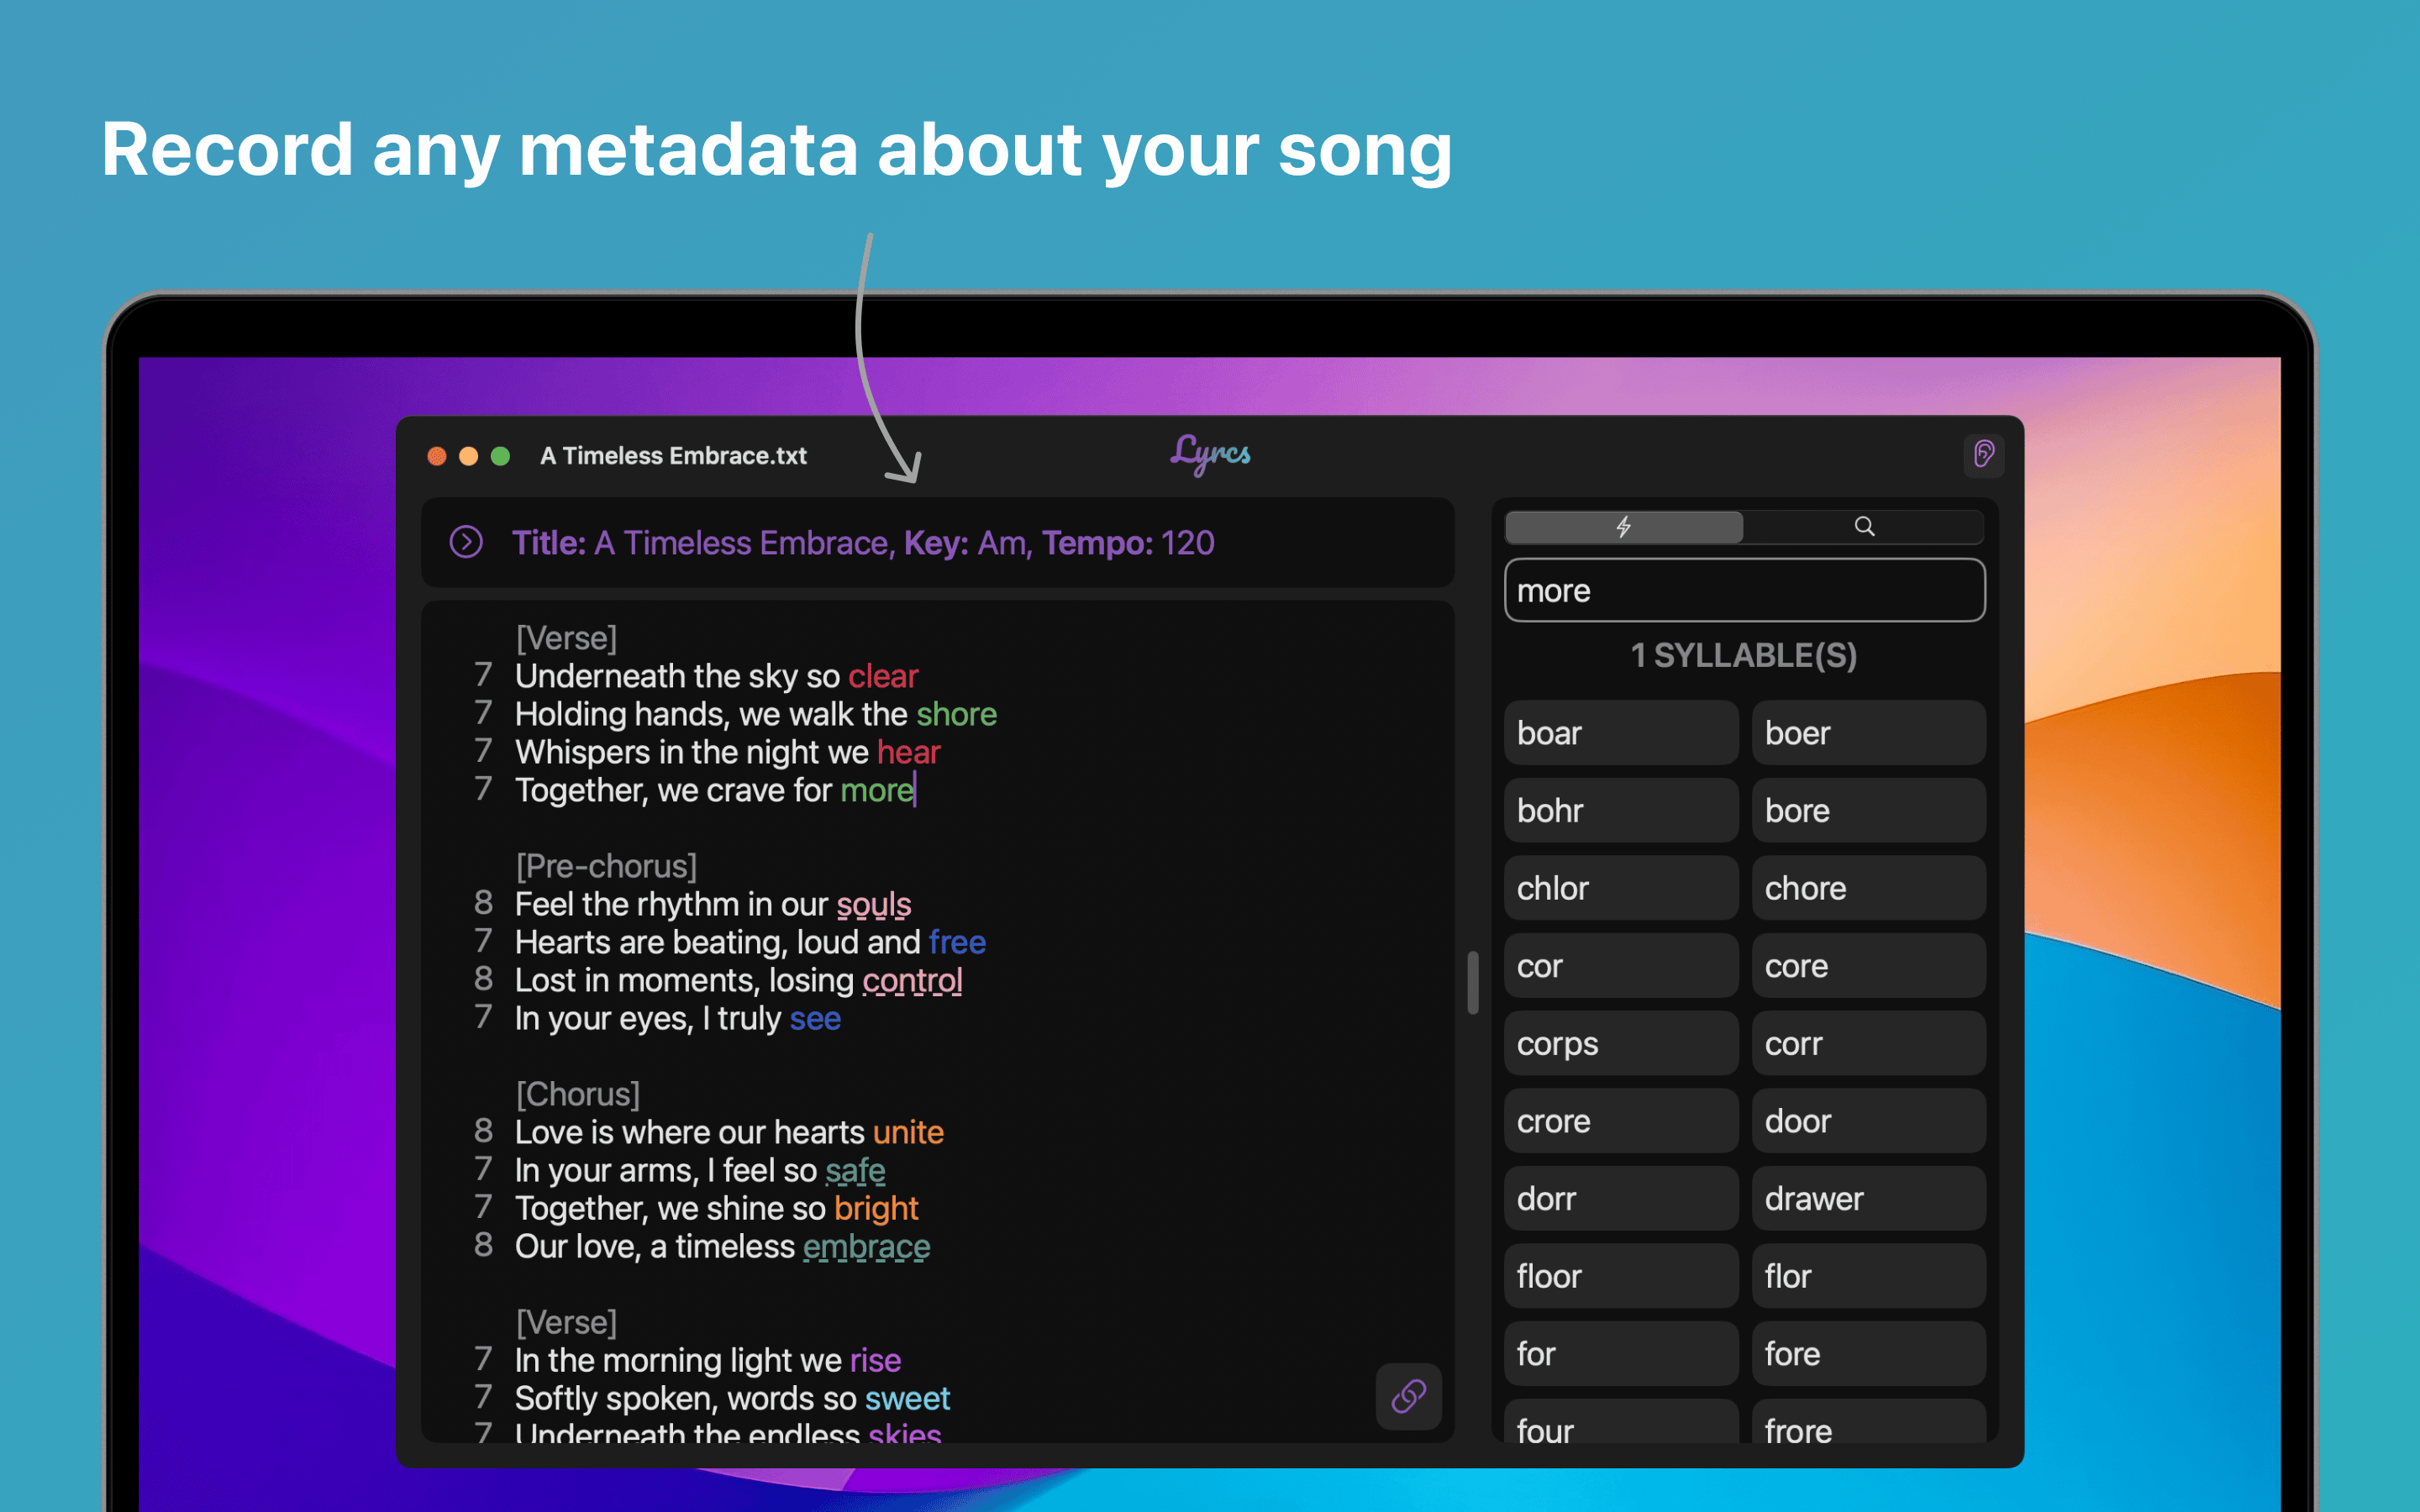Choose the rhyme word 'boer'
The width and height of the screenshot is (2420, 1512).
(x=1868, y=733)
